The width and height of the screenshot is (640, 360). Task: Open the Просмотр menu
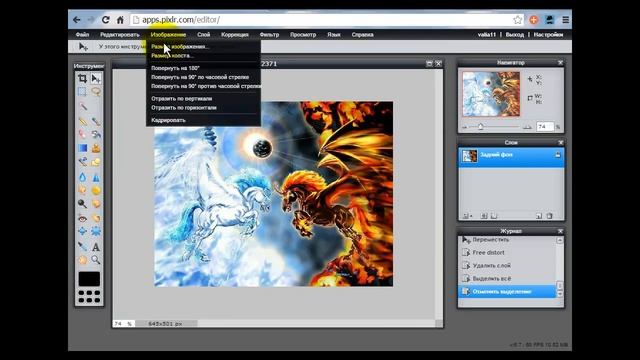pyautogui.click(x=303, y=35)
